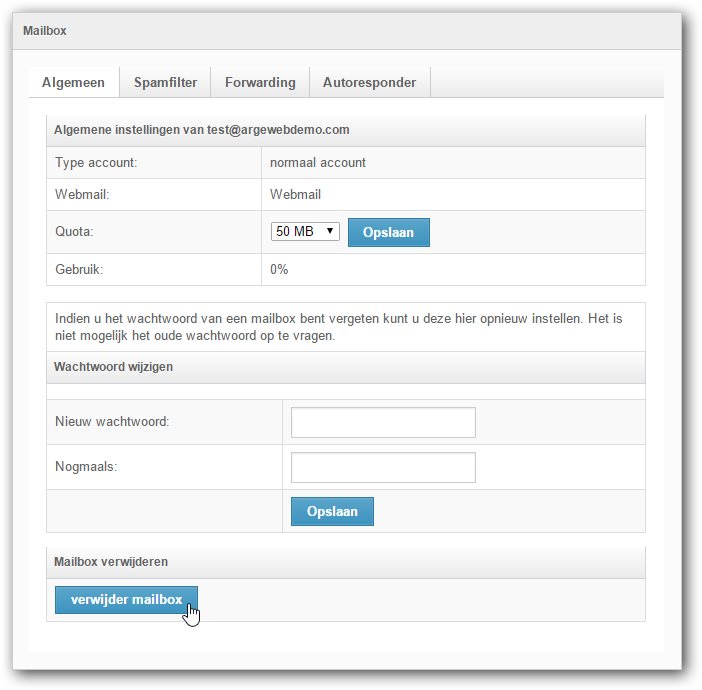This screenshot has width=702, height=690.
Task: Click the Nieuw wachtwoord: label
Action: 112,422
